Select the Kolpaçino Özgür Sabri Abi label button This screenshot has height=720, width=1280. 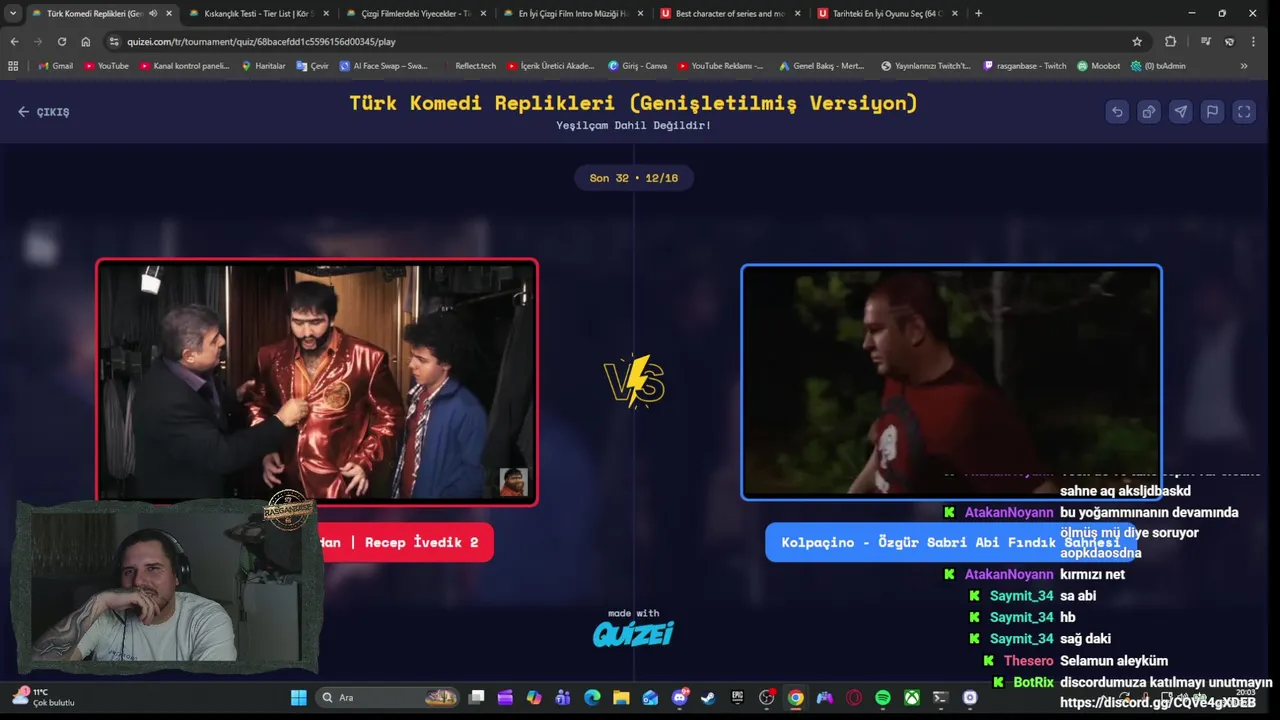(x=950, y=542)
